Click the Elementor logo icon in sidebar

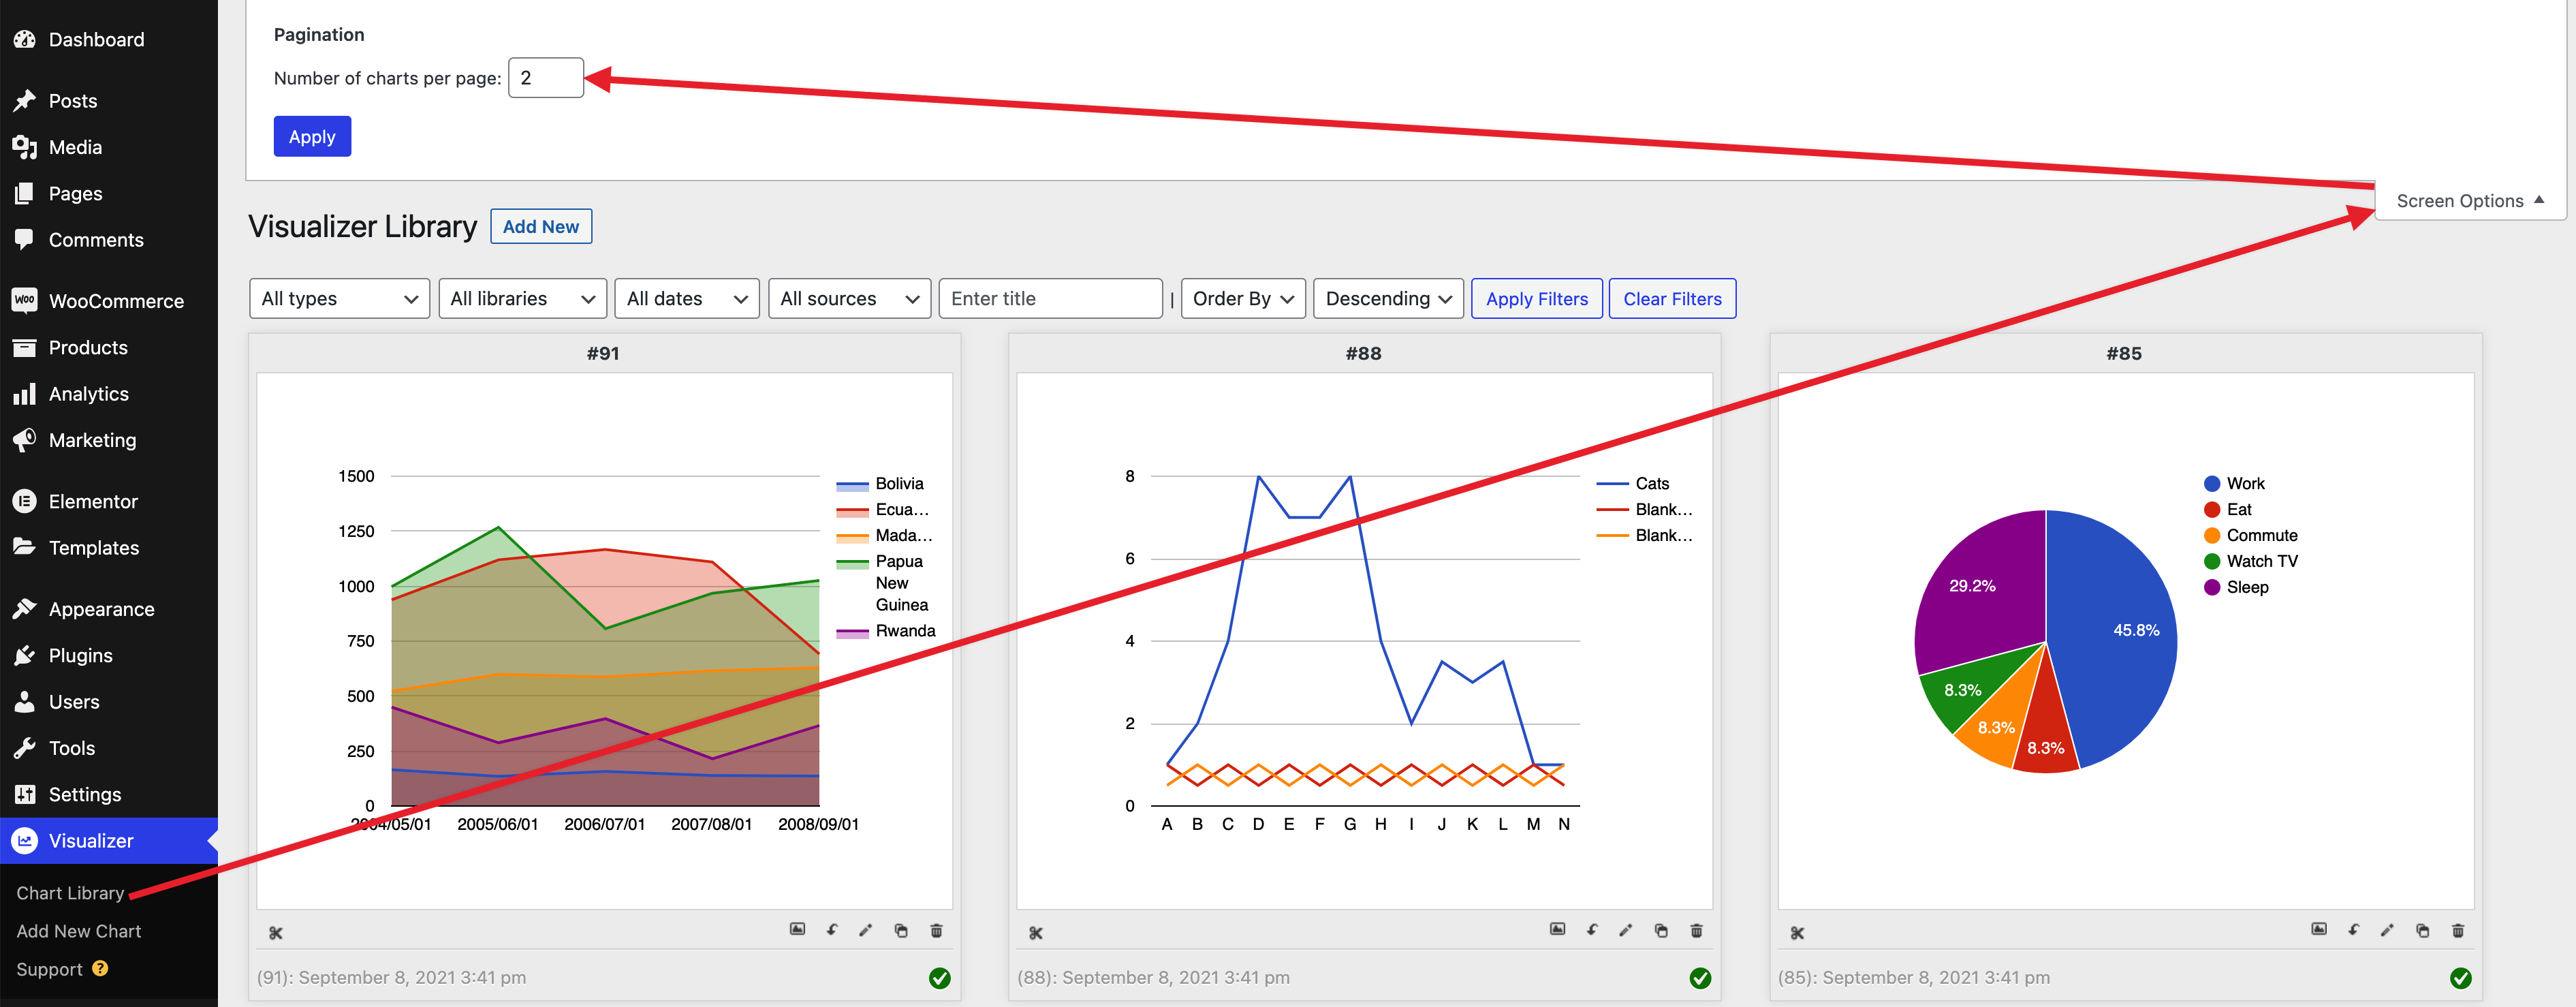(25, 501)
